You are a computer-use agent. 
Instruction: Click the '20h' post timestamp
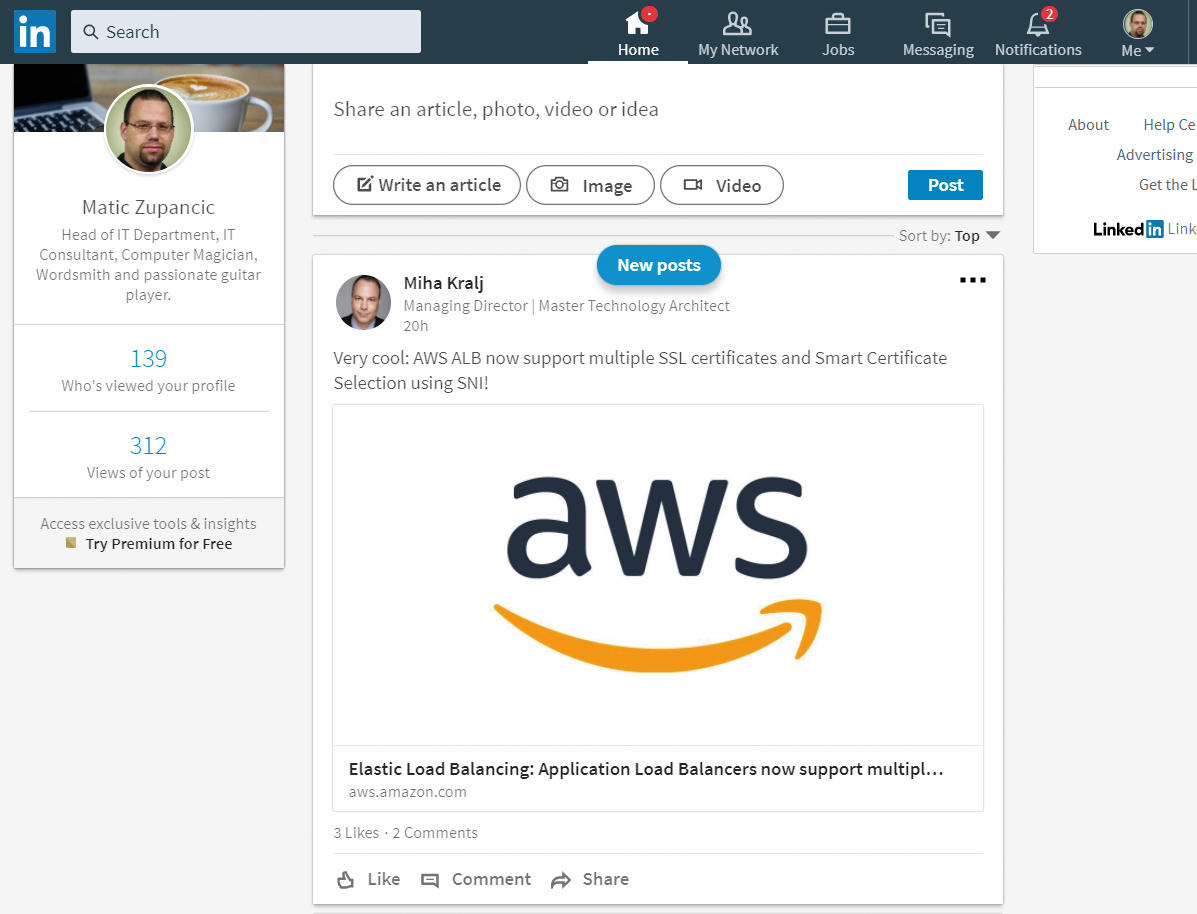(415, 326)
